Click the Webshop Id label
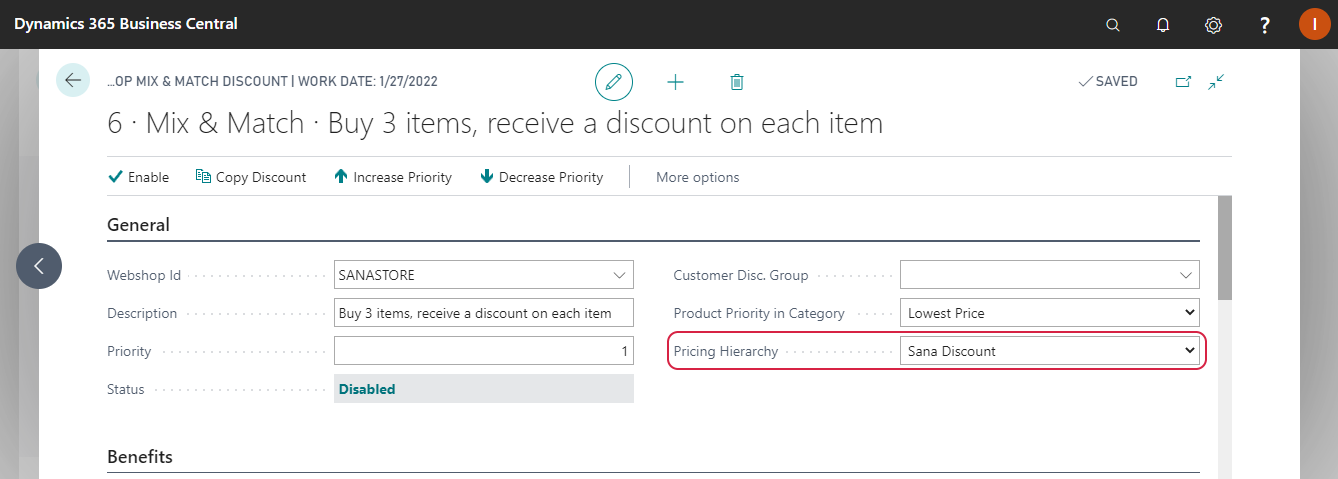 coord(144,275)
